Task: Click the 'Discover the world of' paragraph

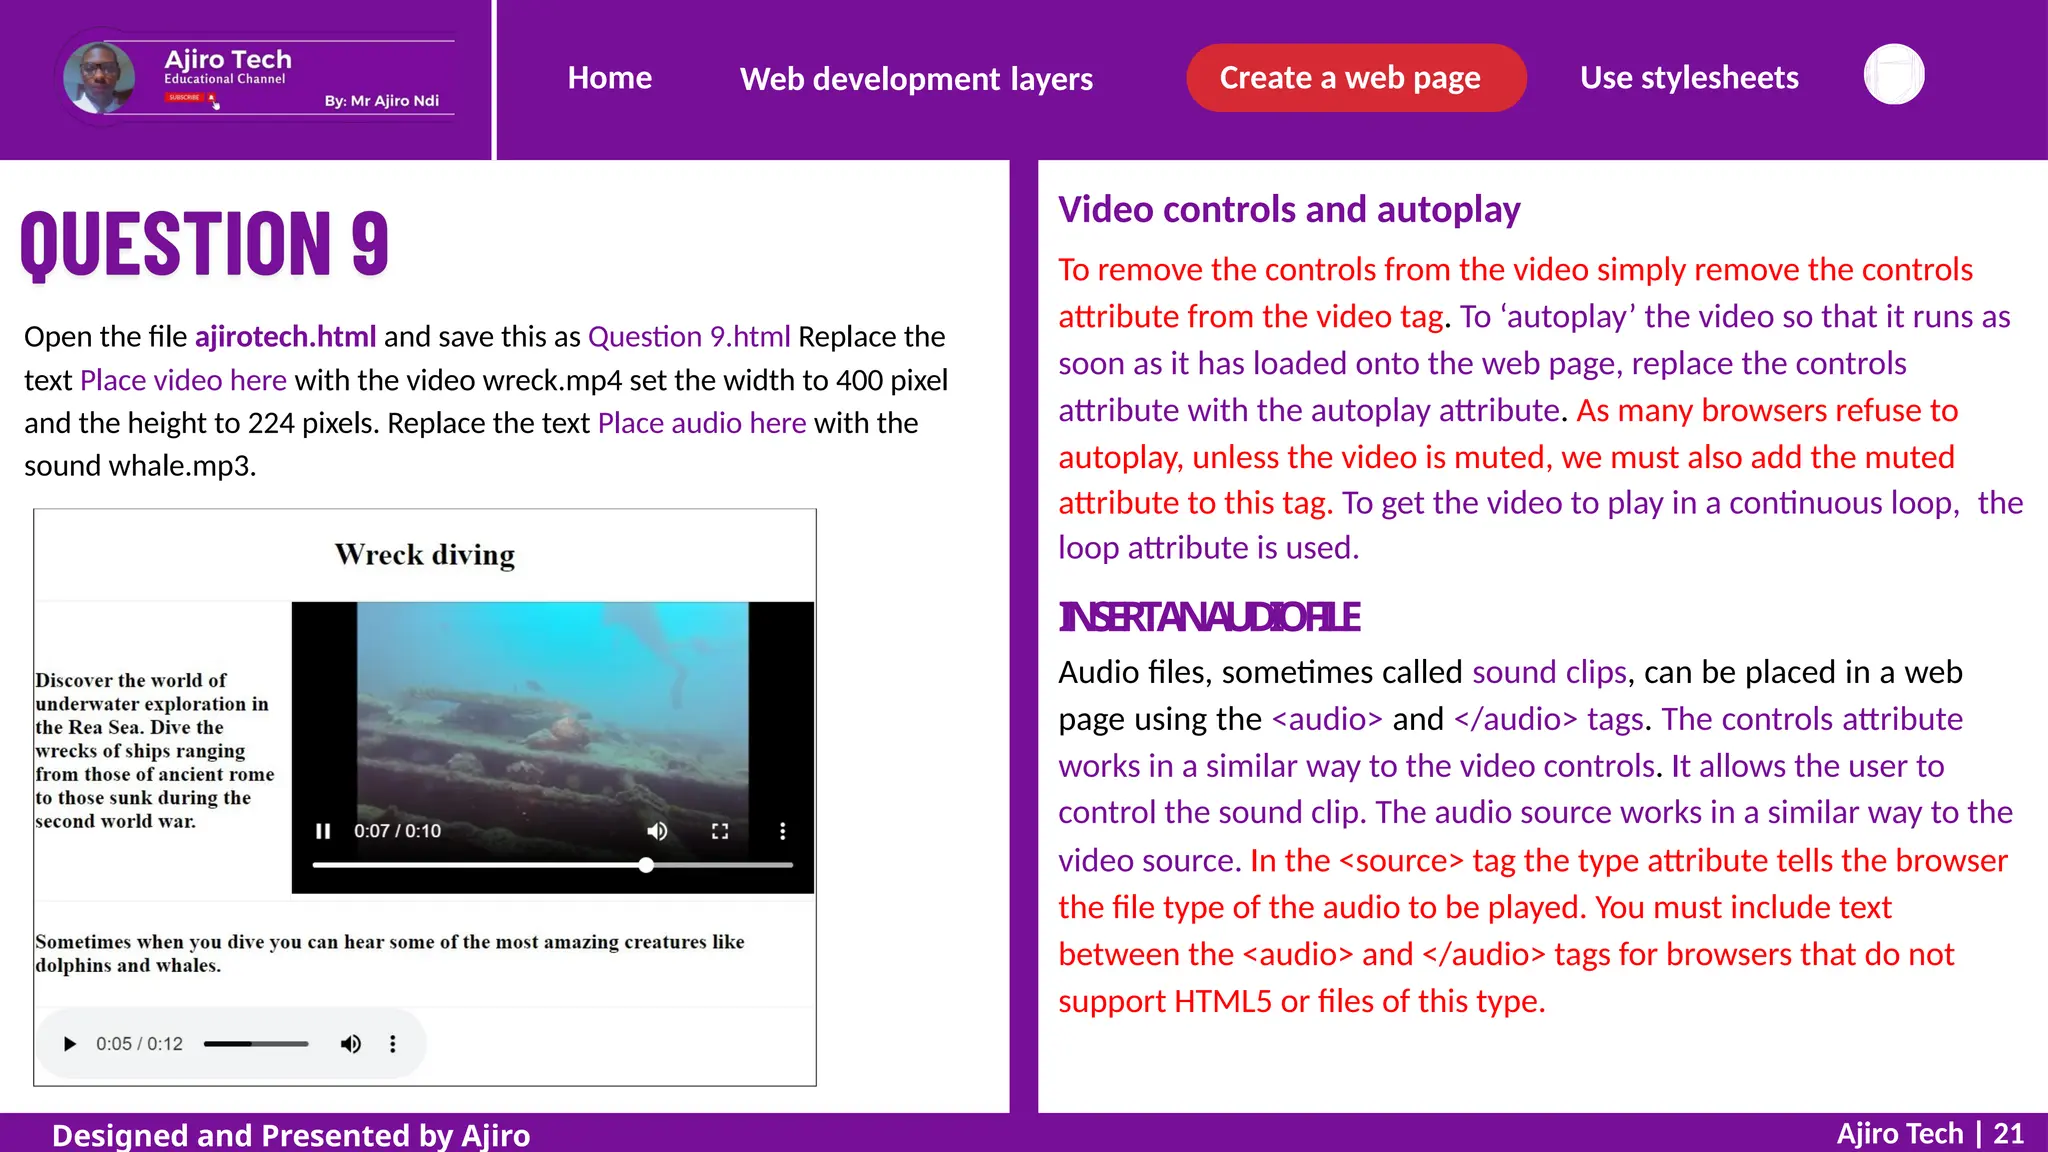Action: tap(155, 750)
